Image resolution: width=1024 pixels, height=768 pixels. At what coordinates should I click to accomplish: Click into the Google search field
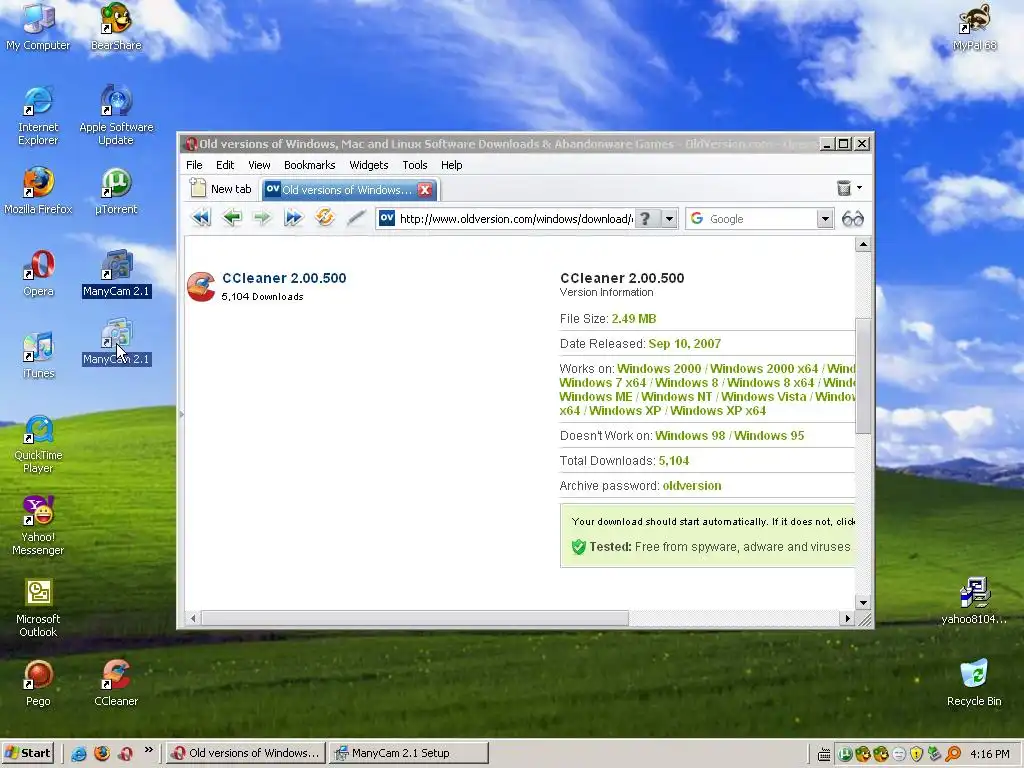[761, 219]
